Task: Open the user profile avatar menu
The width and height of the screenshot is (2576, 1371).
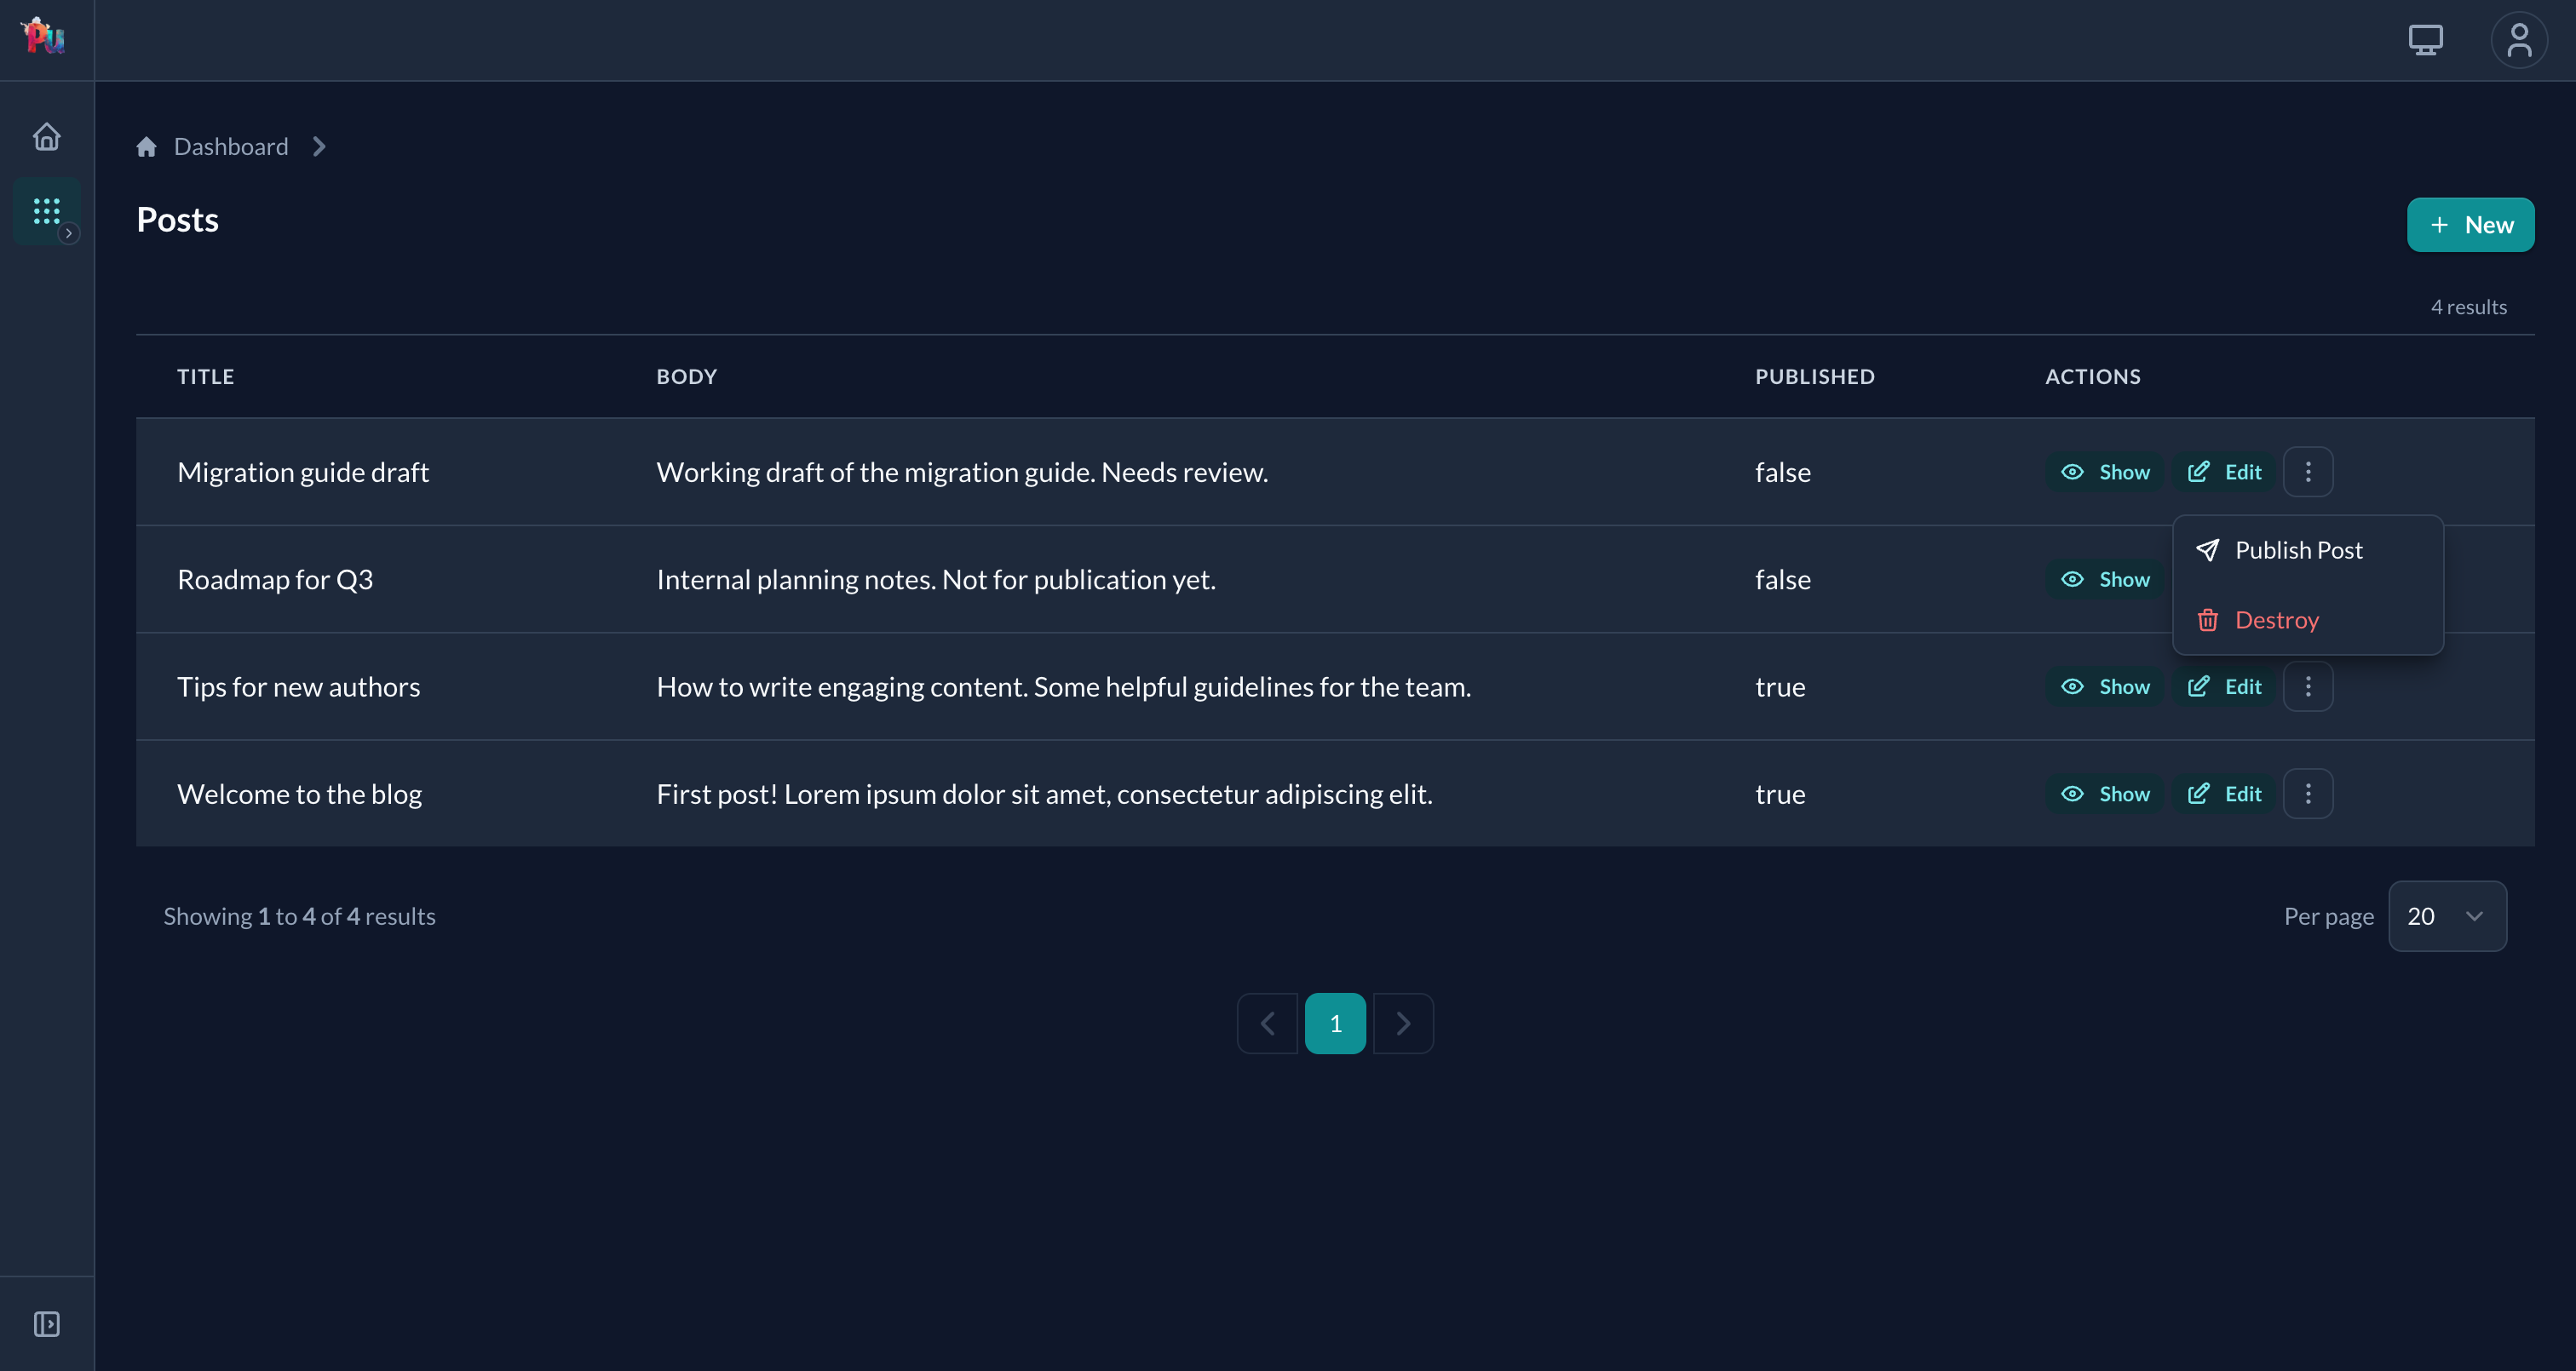Action: 2519,40
